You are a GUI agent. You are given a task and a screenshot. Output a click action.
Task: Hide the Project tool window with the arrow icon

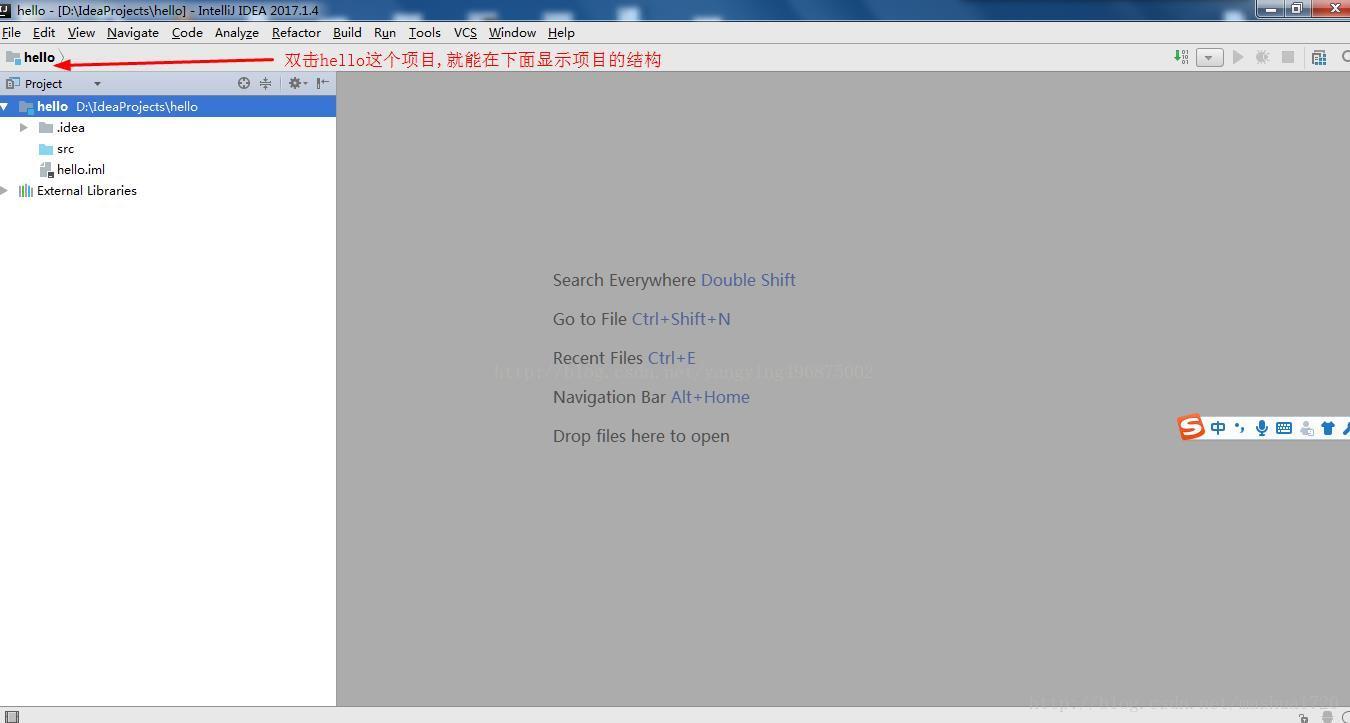(322, 83)
